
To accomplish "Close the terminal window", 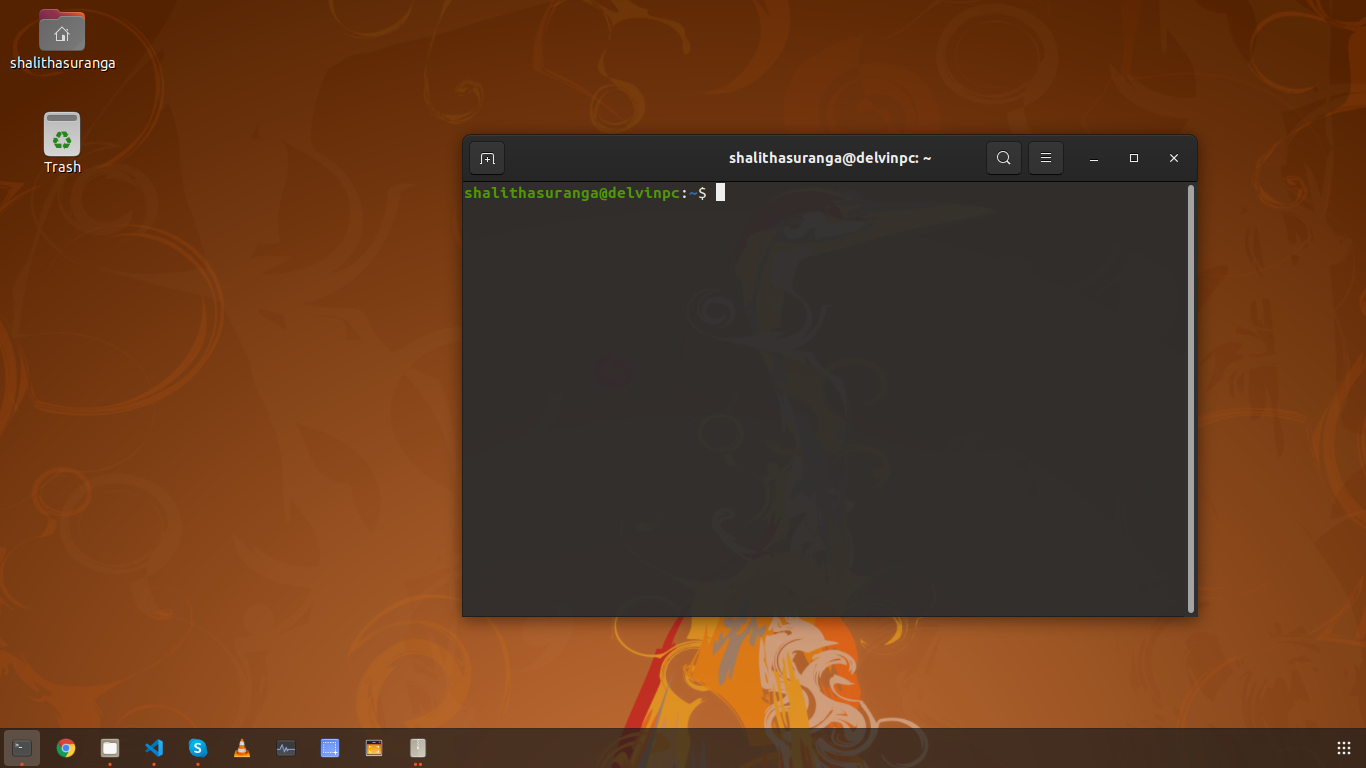I will pos(1174,158).
